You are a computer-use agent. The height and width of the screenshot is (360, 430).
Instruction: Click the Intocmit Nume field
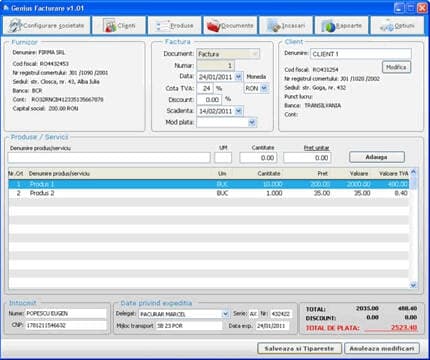click(66, 313)
